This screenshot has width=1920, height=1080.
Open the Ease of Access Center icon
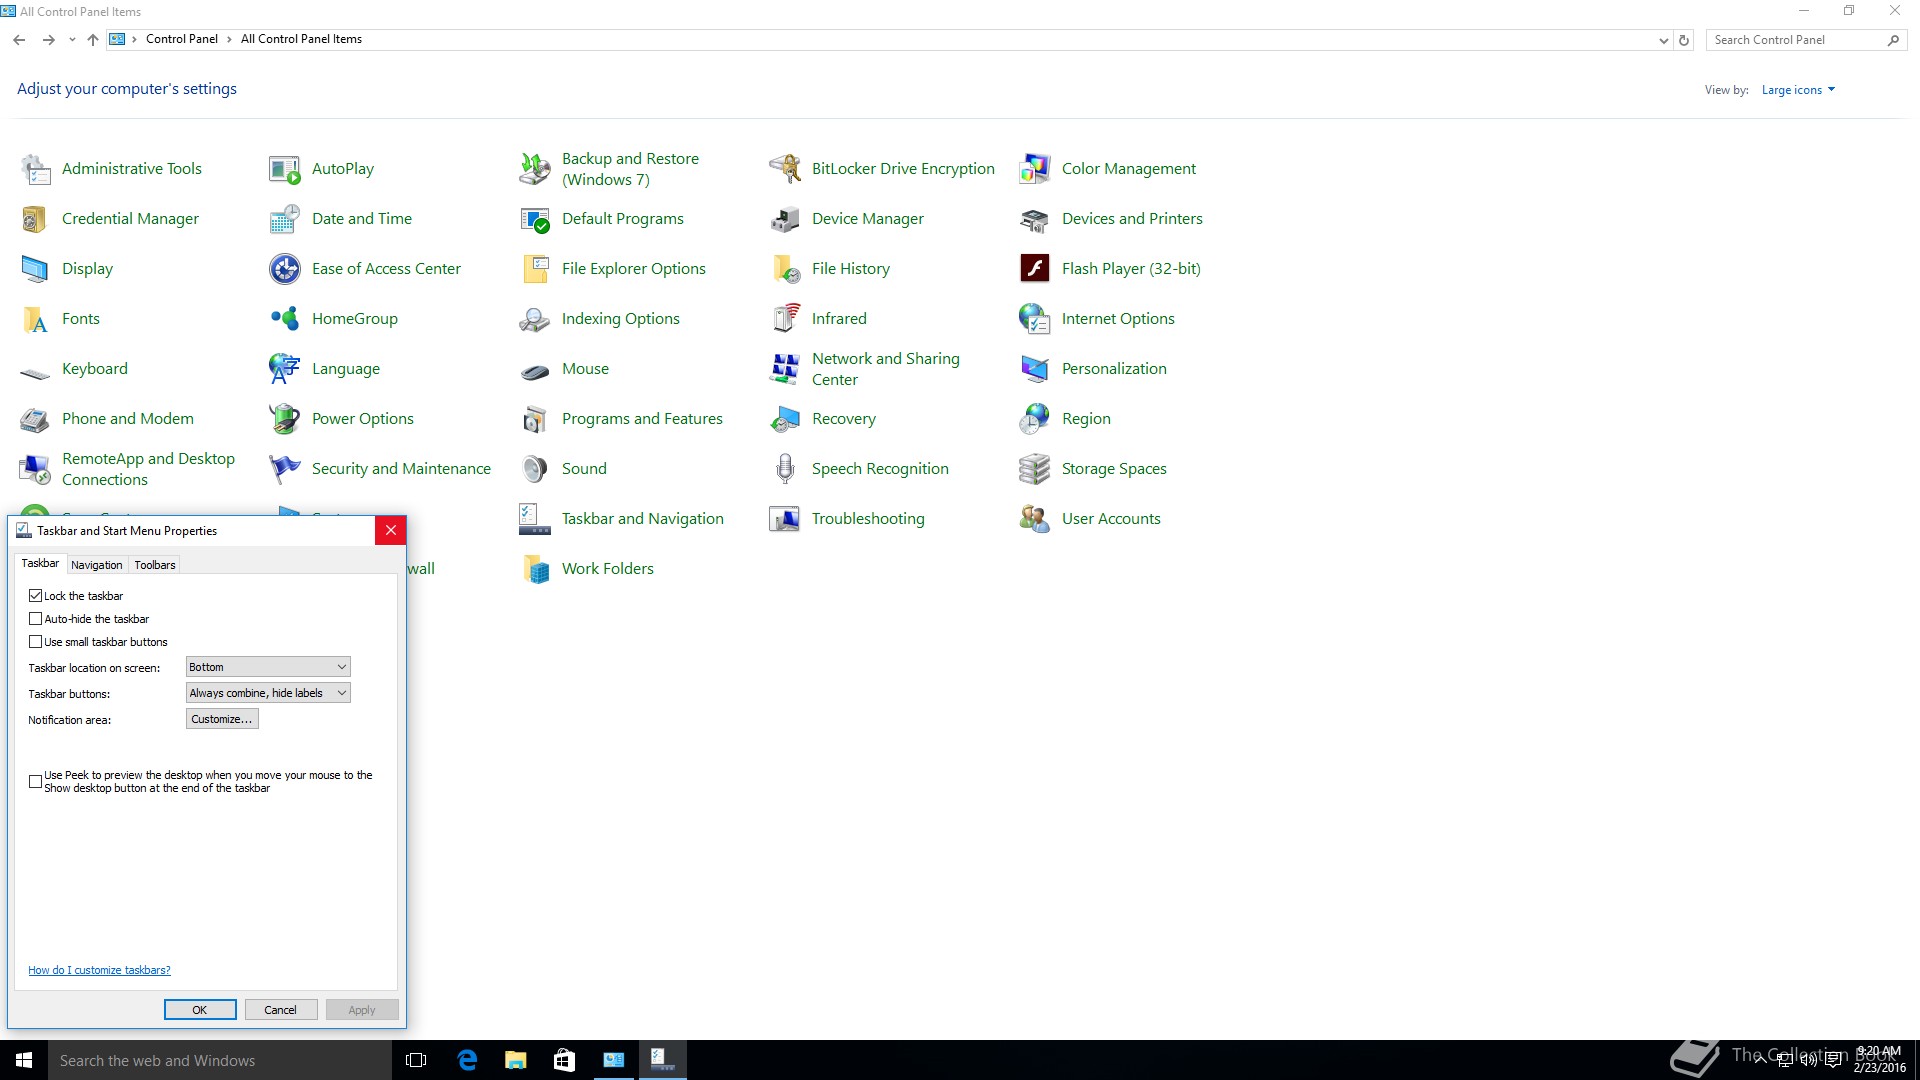pos(284,268)
